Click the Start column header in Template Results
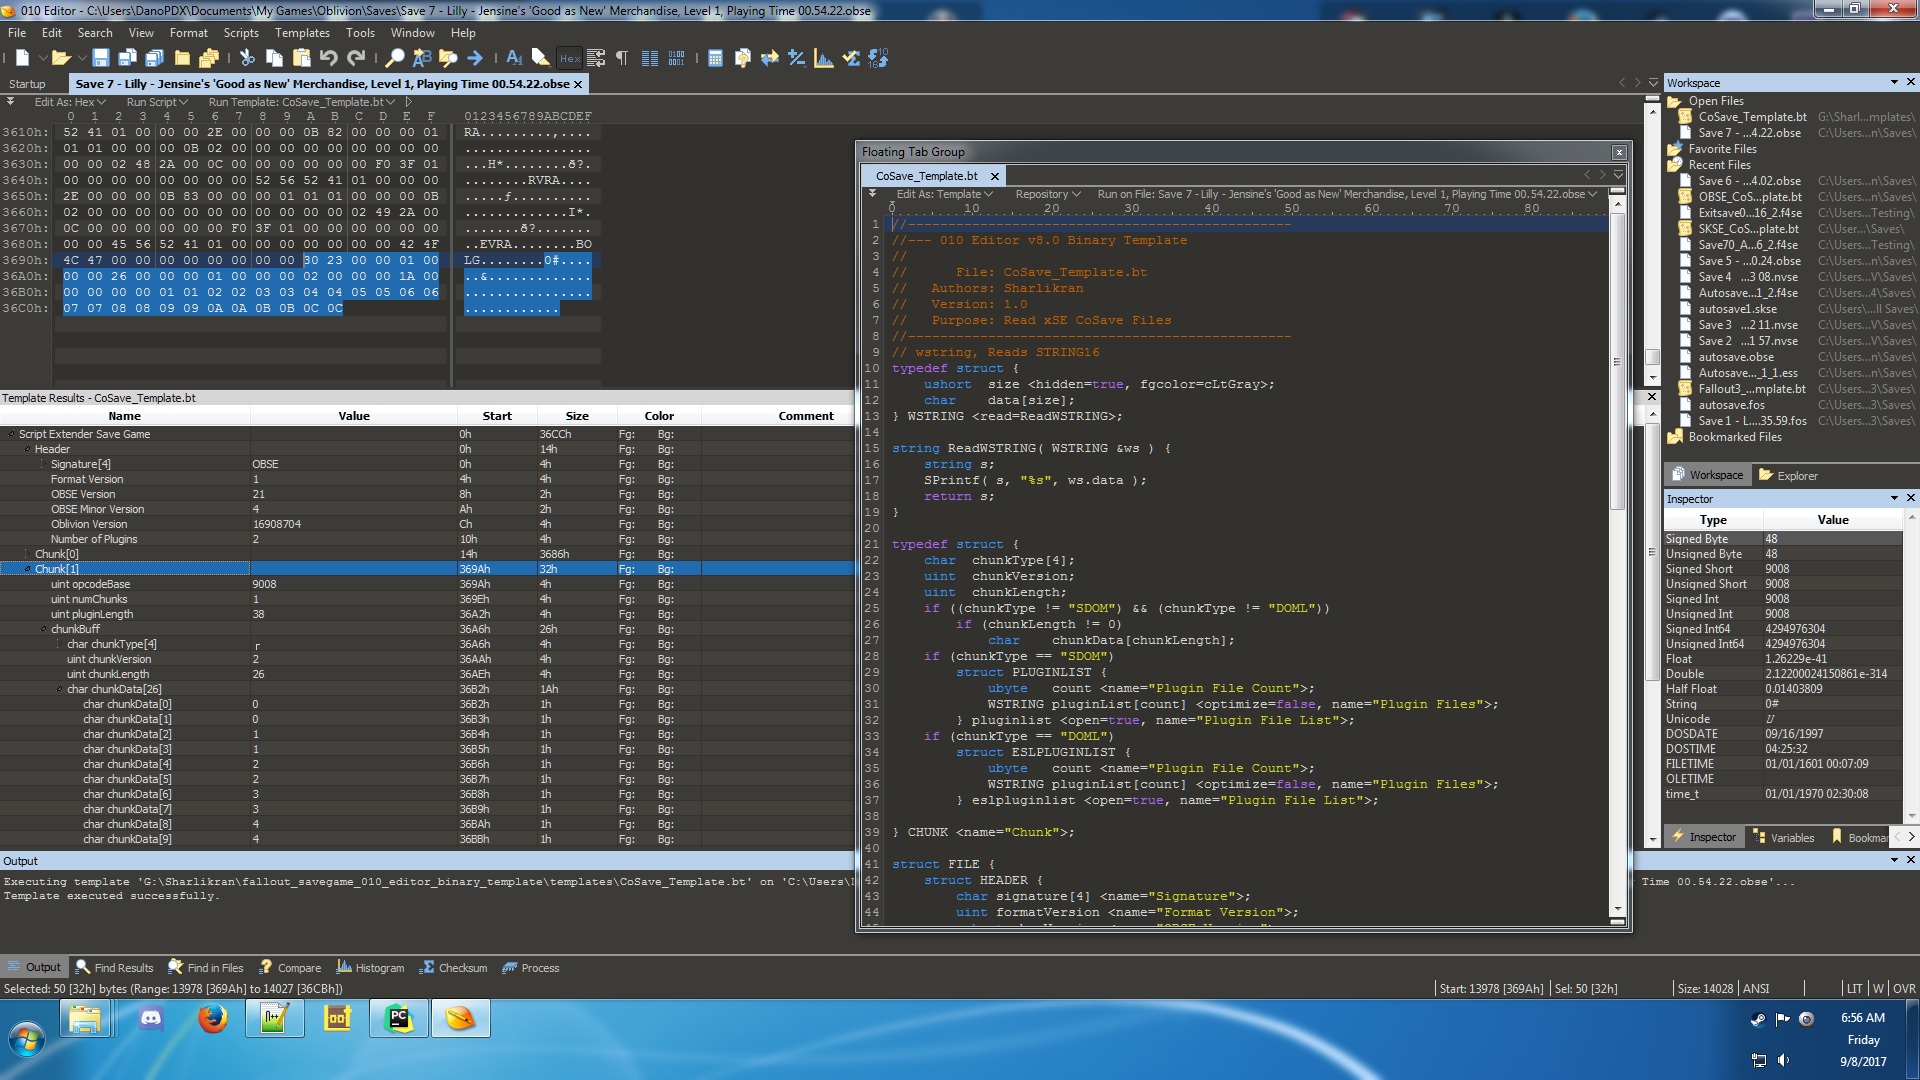Image resolution: width=1920 pixels, height=1080 pixels. [497, 416]
